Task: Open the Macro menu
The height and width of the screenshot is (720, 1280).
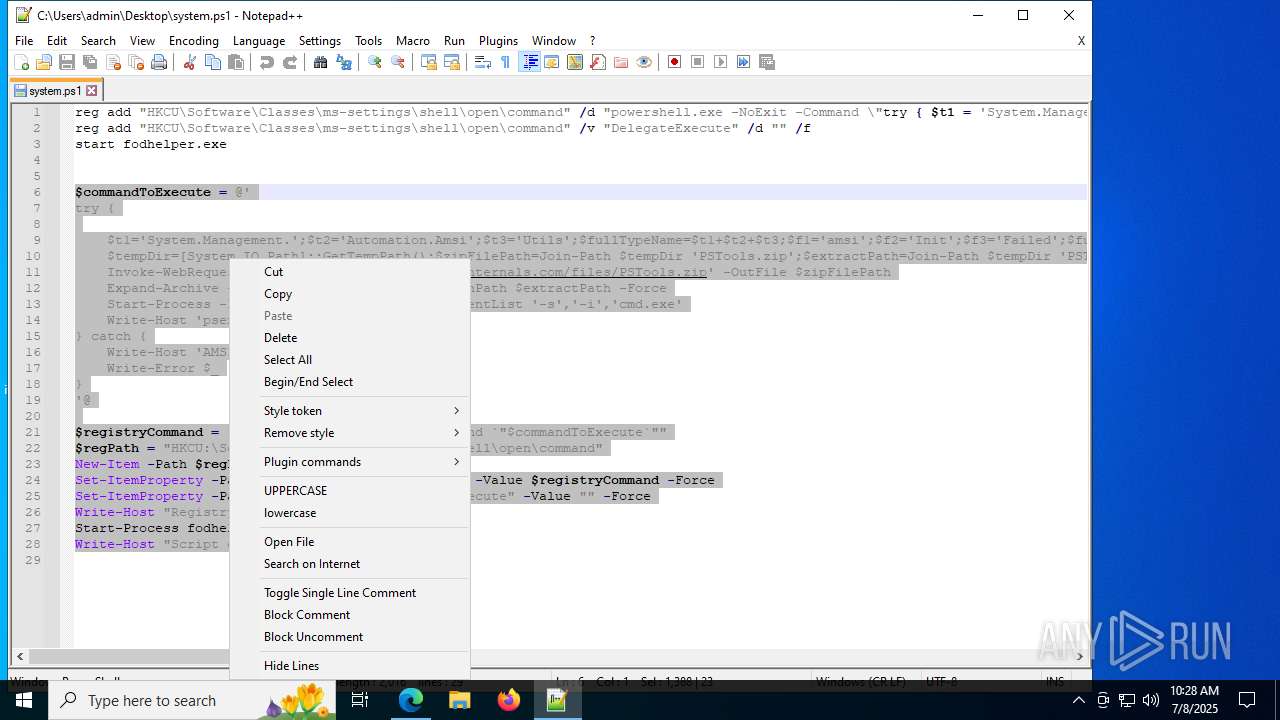Action: pyautogui.click(x=412, y=41)
